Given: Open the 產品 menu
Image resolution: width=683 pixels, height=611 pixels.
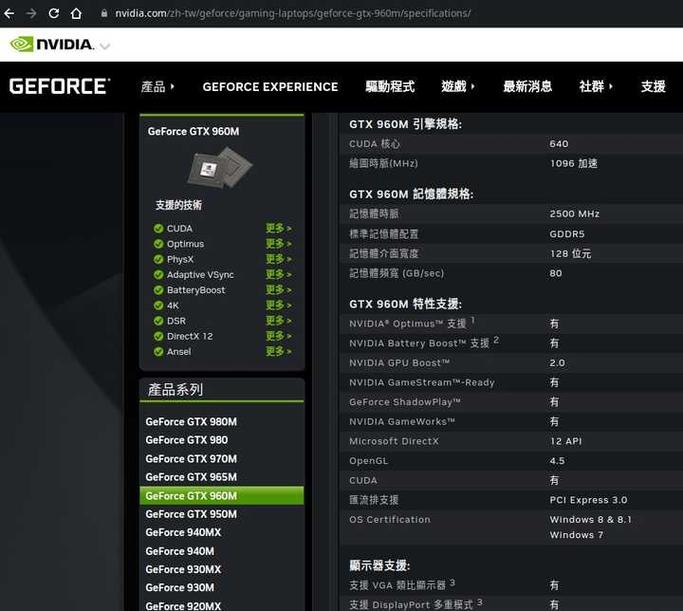Looking at the screenshot, I should point(153,87).
